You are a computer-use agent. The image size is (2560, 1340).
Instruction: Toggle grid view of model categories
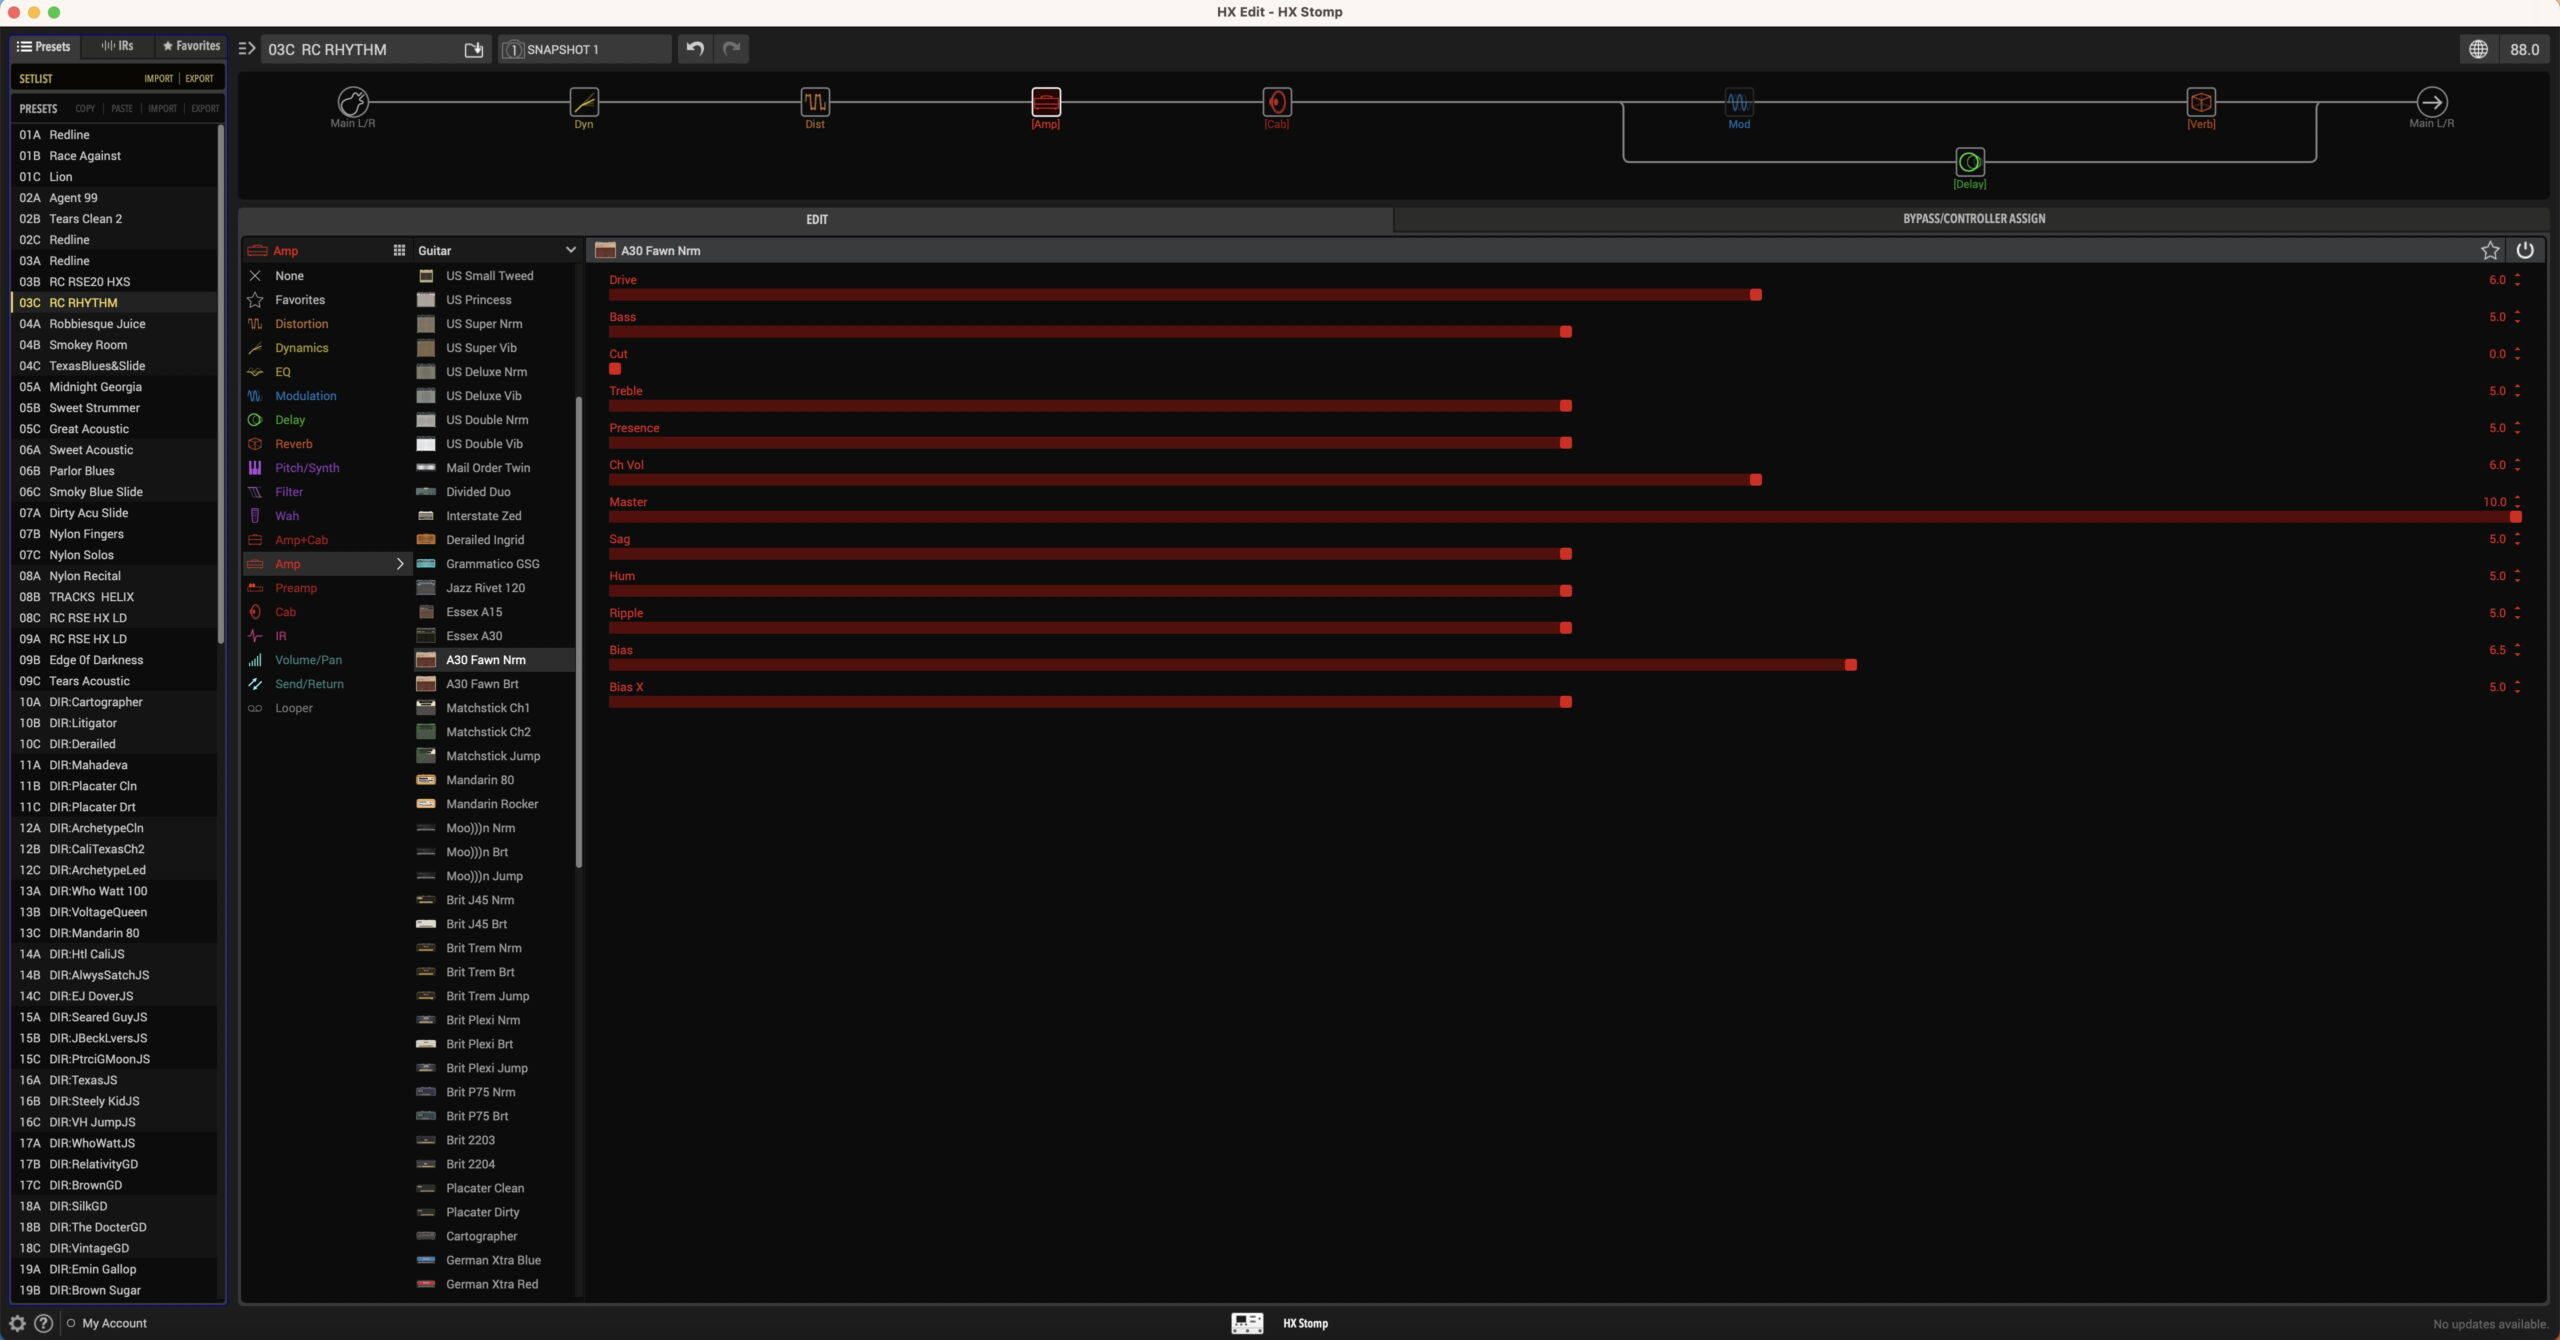pos(399,251)
